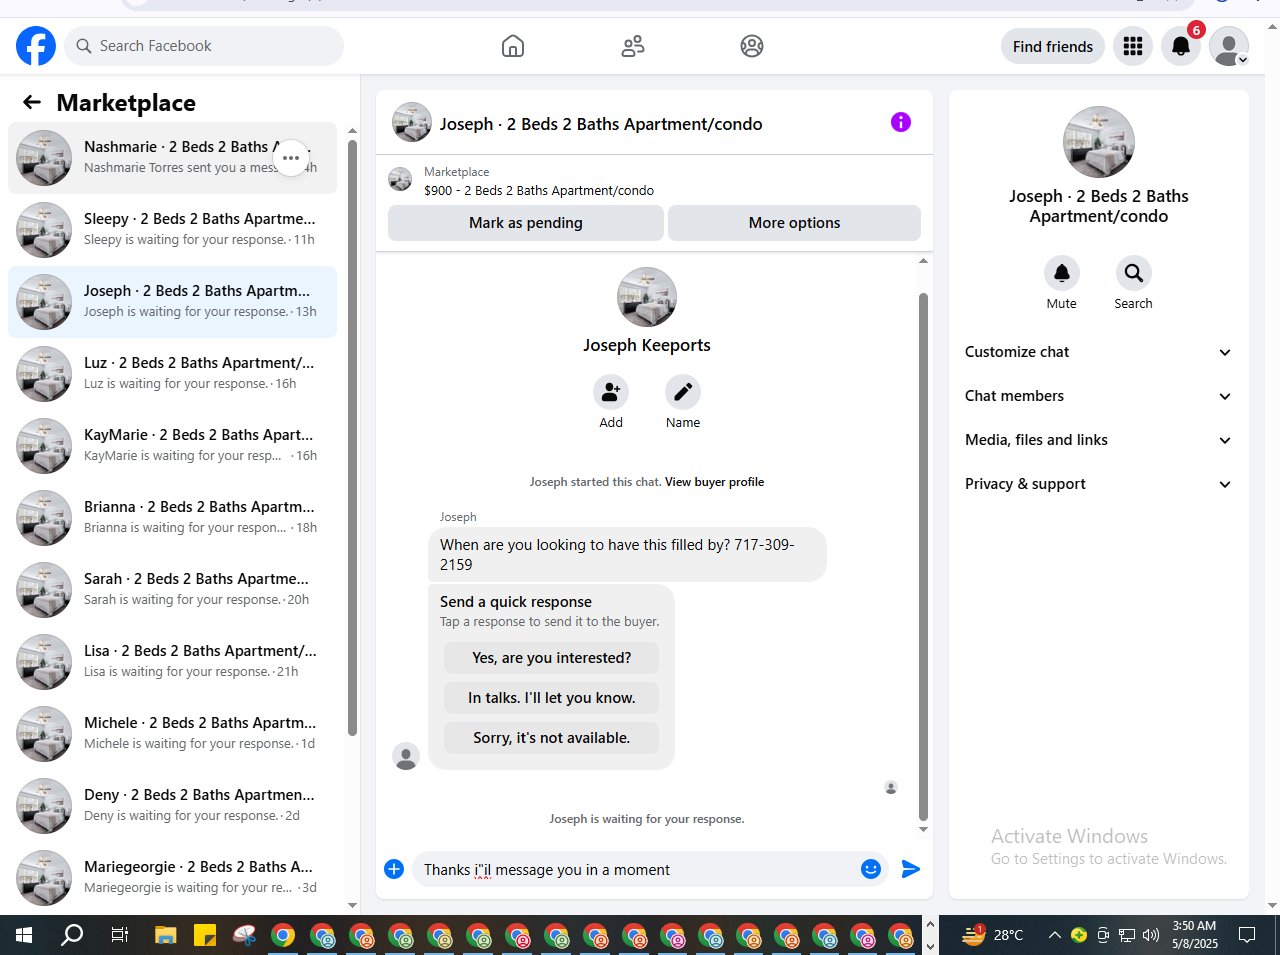Open Task View in the taskbar
The width and height of the screenshot is (1280, 955).
tap(119, 936)
